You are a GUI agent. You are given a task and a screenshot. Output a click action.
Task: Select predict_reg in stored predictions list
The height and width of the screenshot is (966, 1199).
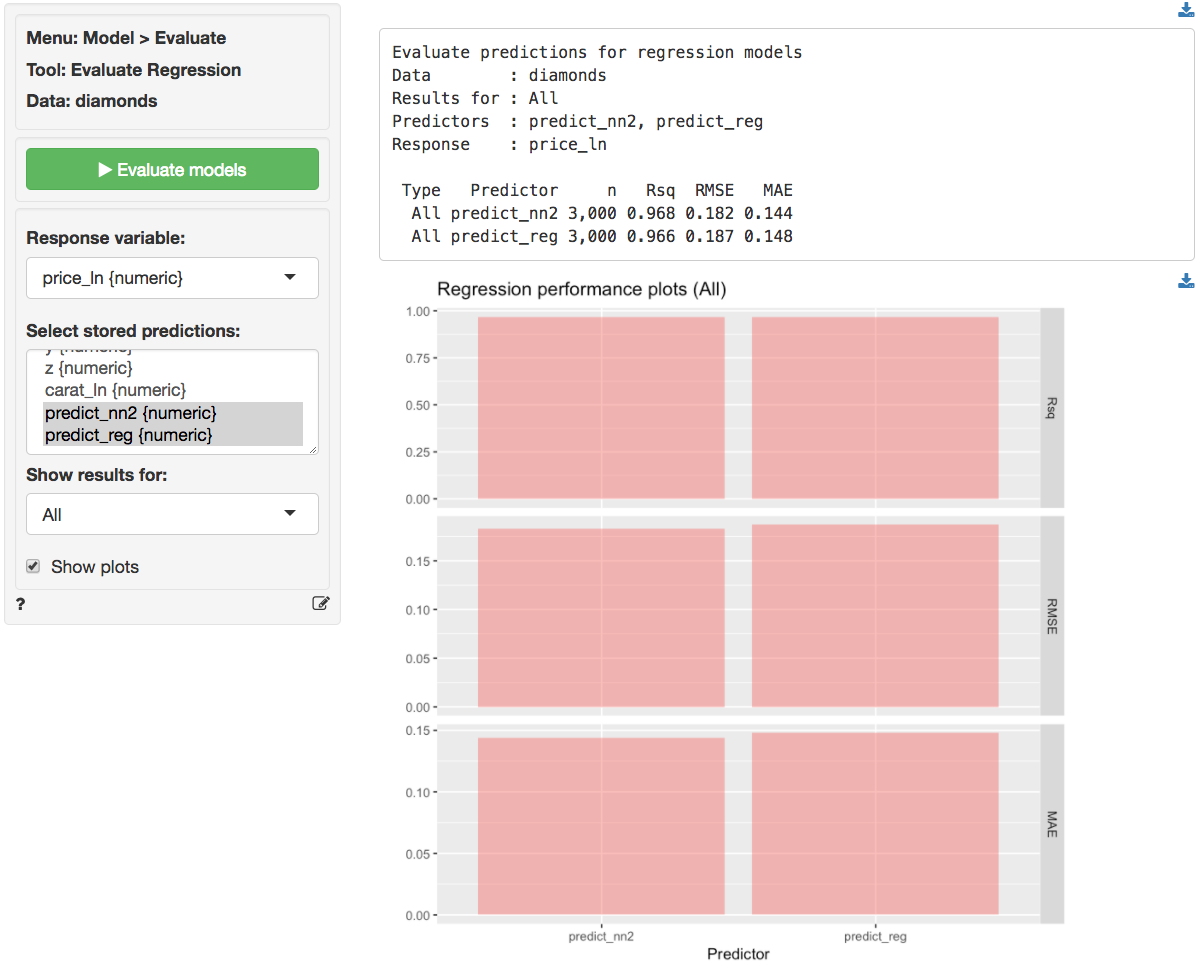tap(128, 435)
